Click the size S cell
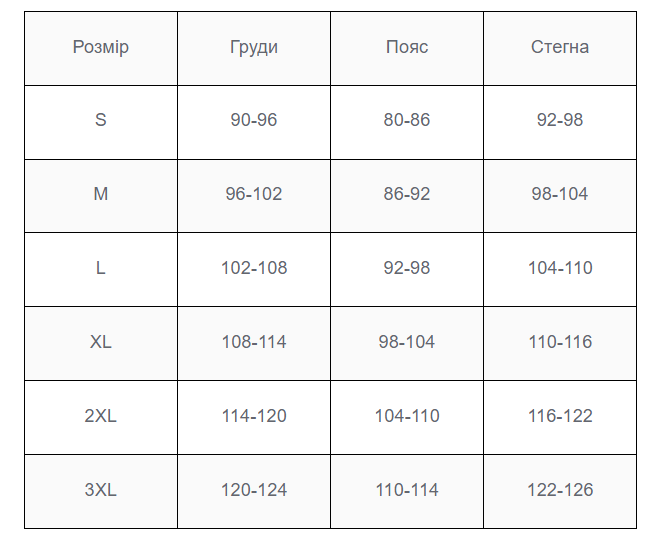This screenshot has height=543, width=656. (x=101, y=123)
